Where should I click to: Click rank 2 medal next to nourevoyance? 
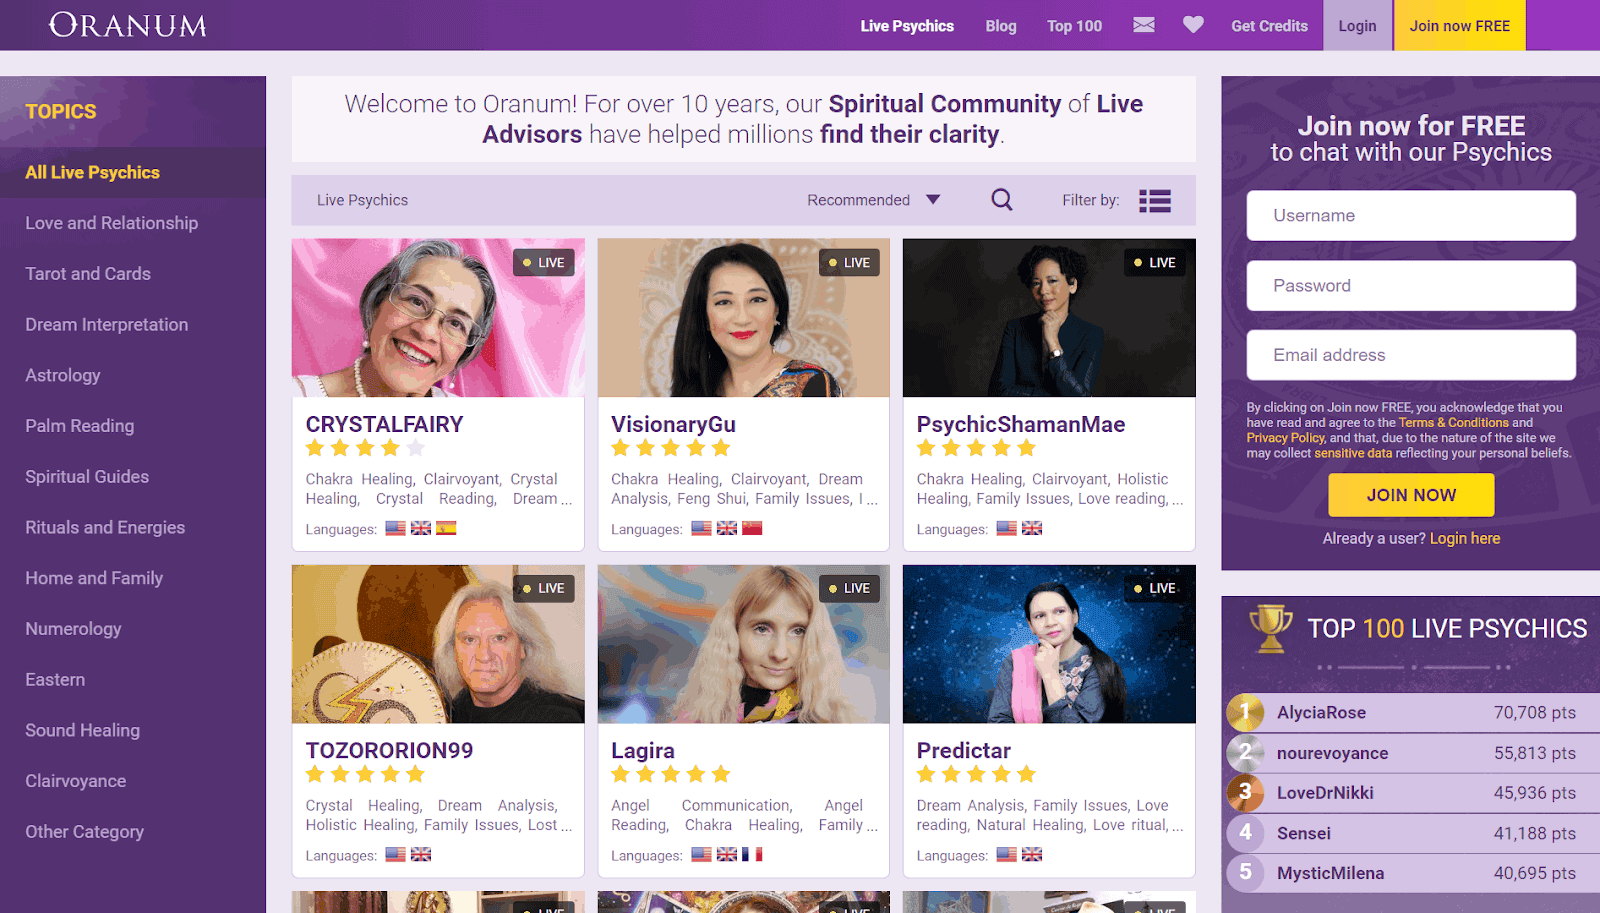pos(1245,753)
